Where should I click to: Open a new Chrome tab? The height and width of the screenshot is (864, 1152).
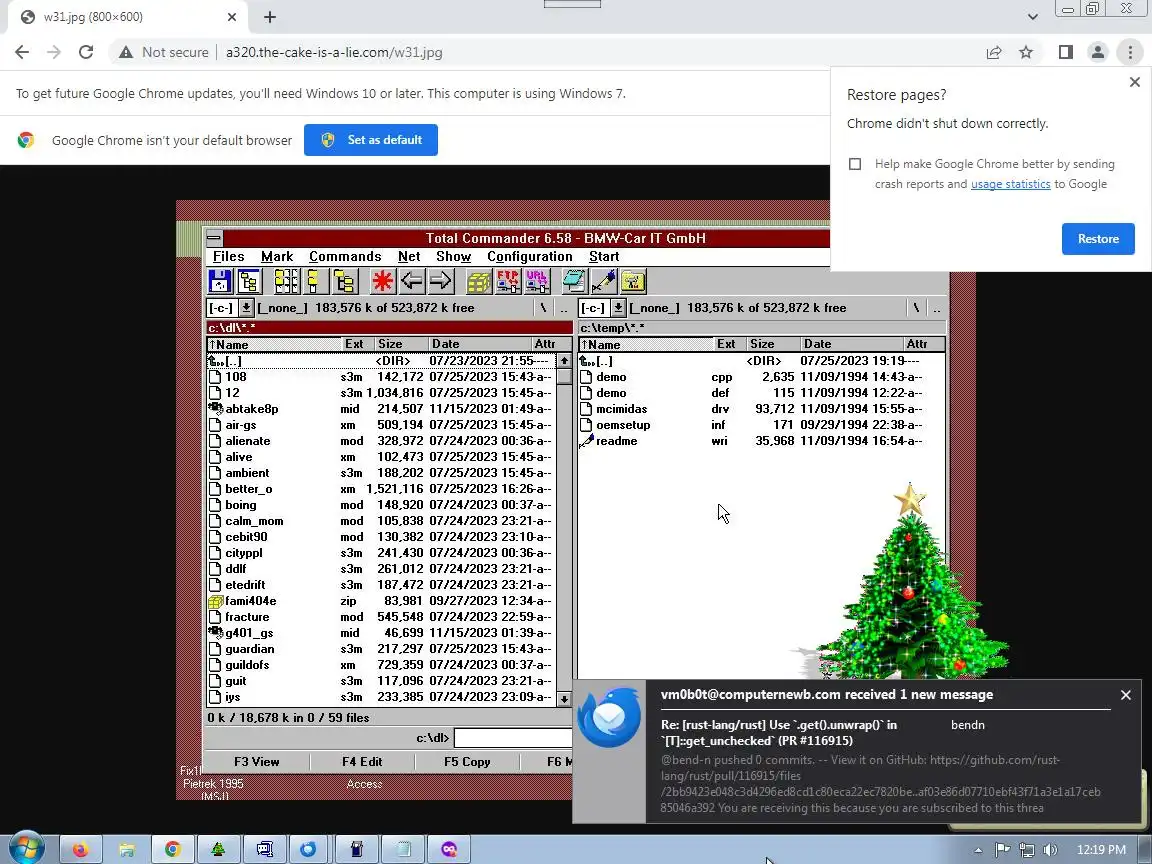tap(270, 17)
